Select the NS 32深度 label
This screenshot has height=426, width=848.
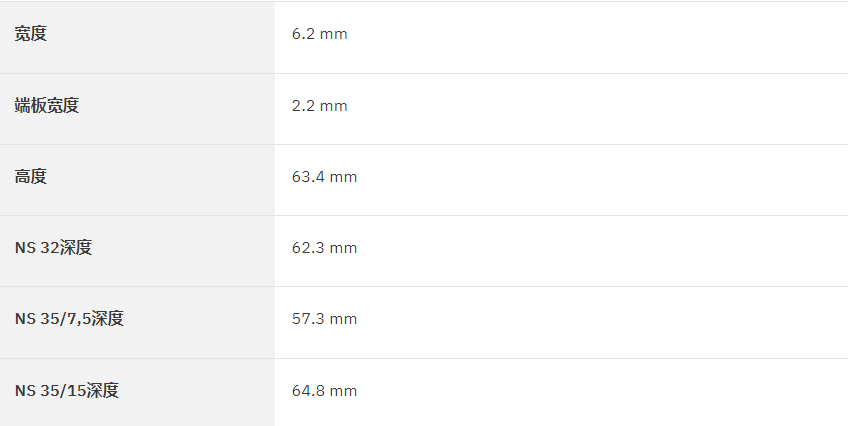coord(54,248)
